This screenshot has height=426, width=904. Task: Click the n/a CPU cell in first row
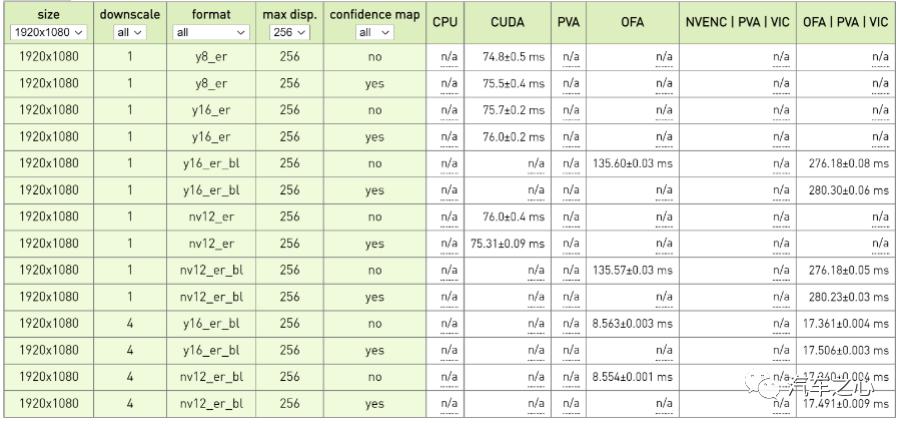tap(449, 56)
